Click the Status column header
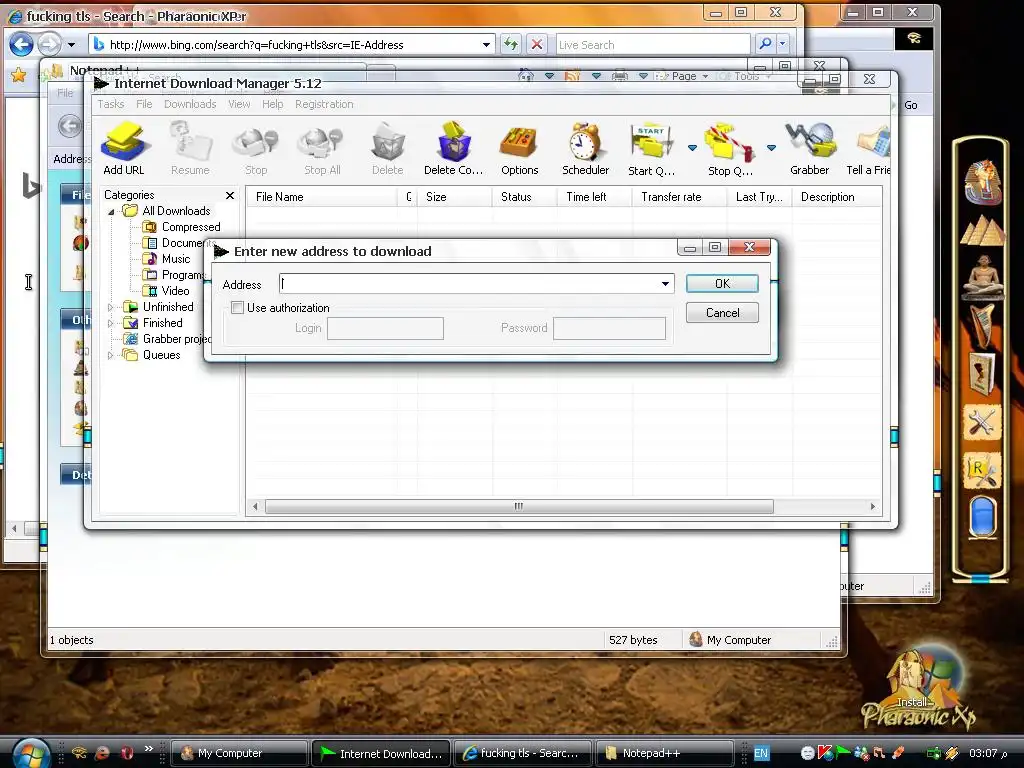 [x=524, y=197]
